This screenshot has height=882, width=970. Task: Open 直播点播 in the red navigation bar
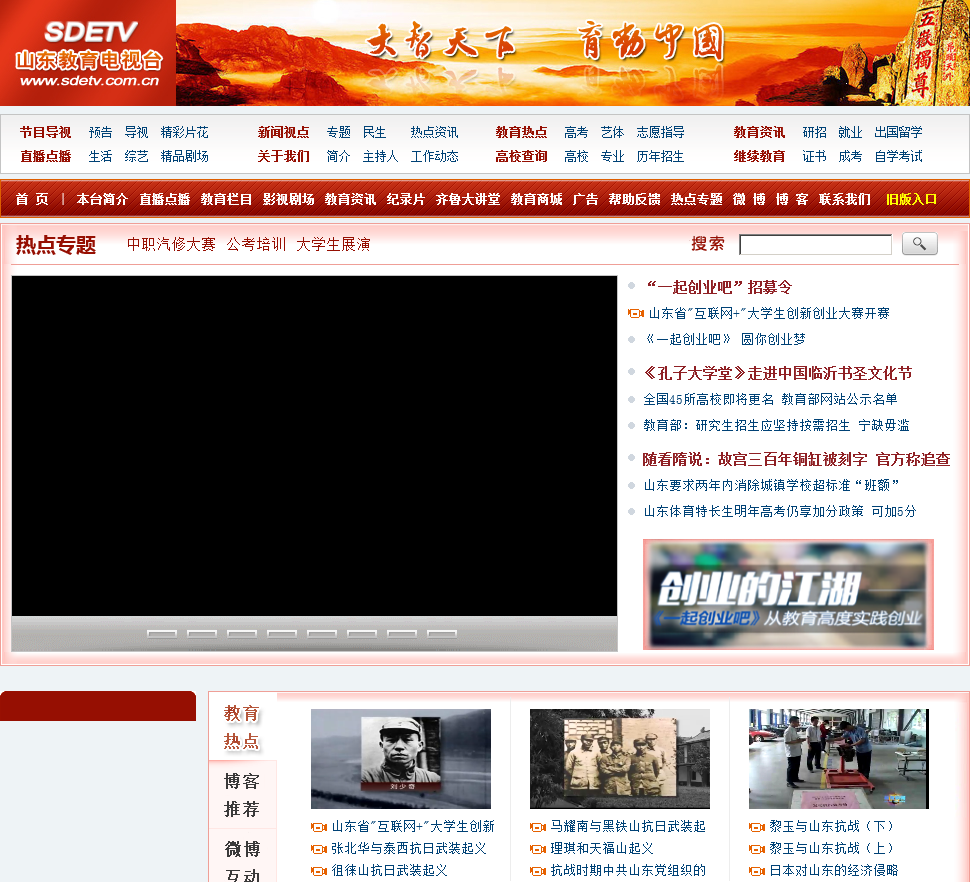(164, 199)
